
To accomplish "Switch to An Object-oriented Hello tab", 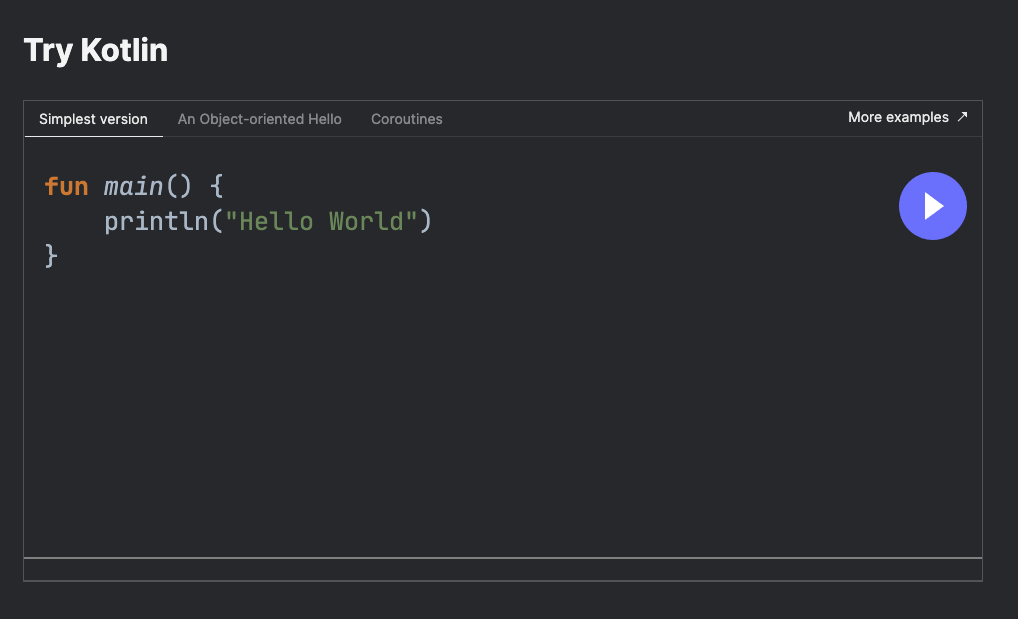I will click(260, 119).
